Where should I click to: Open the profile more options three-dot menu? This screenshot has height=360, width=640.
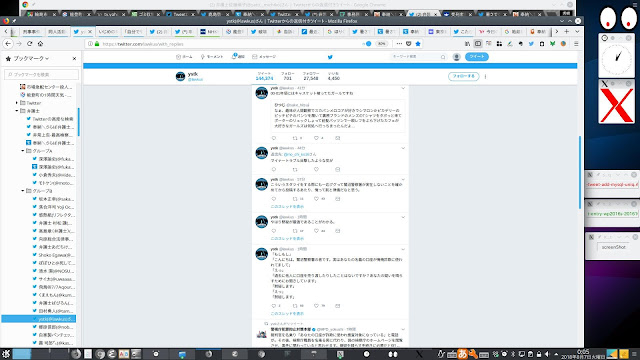point(485,76)
